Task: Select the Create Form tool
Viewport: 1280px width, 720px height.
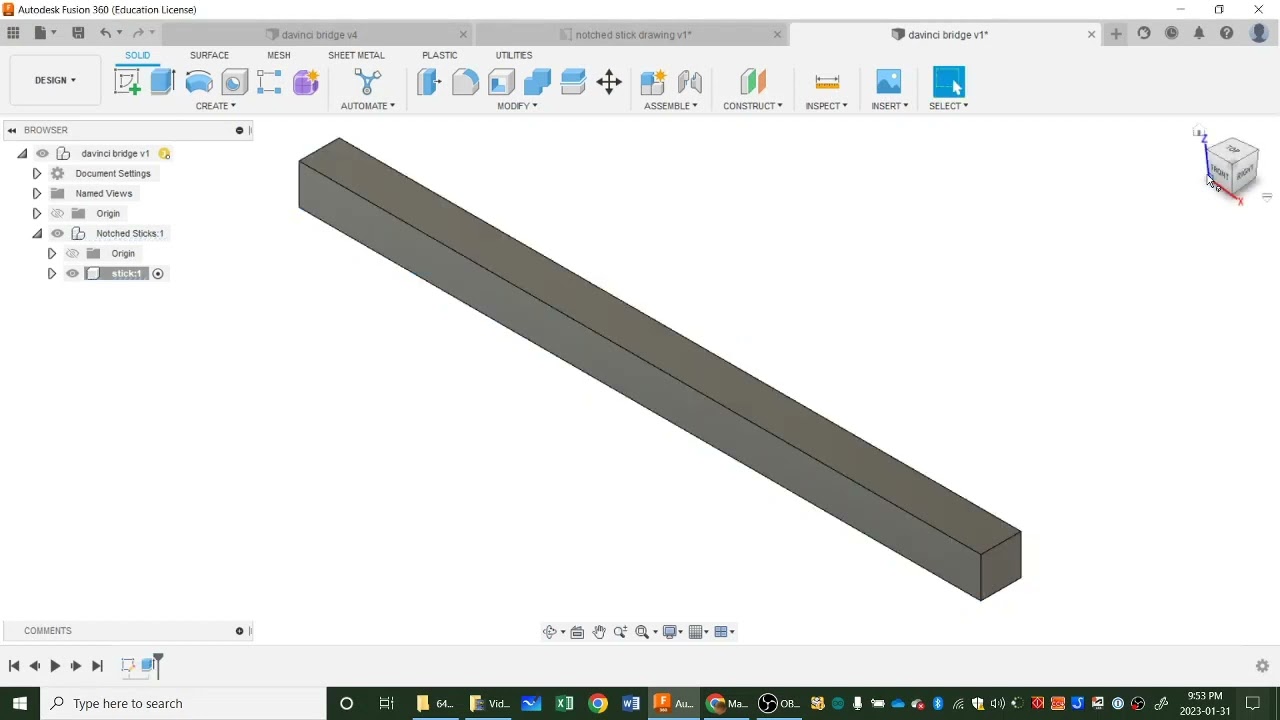Action: (306, 82)
